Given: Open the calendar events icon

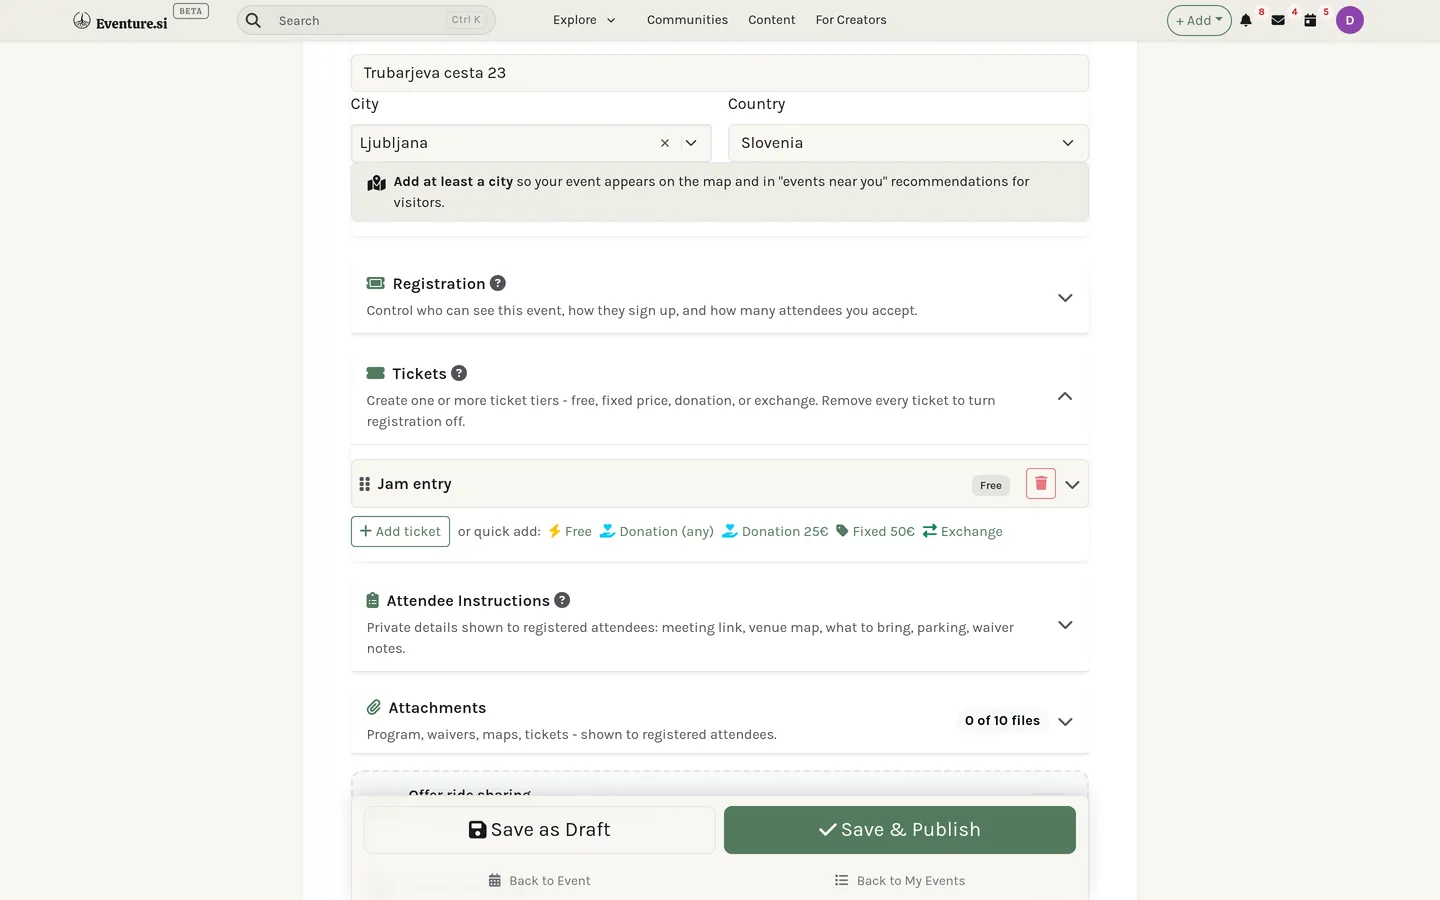Looking at the screenshot, I should tap(1310, 20).
